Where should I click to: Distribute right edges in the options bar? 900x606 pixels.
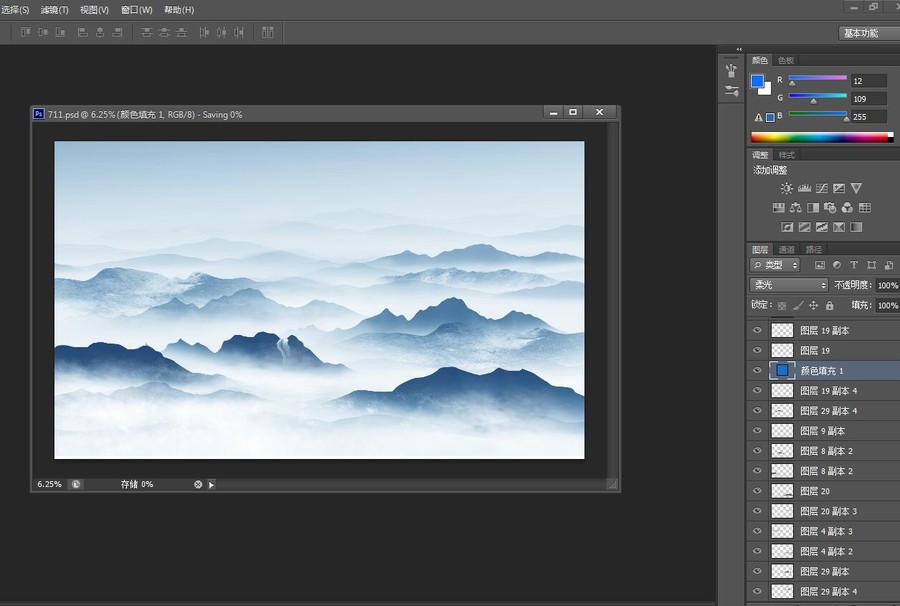239,33
